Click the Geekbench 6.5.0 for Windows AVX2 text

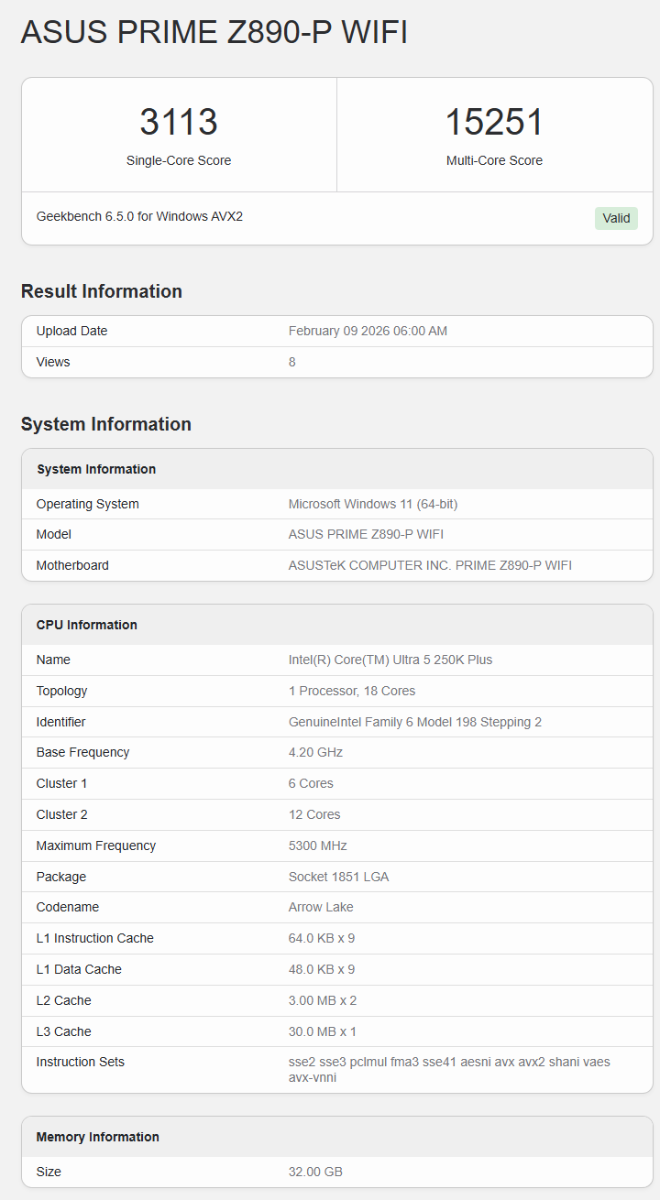pos(139,216)
